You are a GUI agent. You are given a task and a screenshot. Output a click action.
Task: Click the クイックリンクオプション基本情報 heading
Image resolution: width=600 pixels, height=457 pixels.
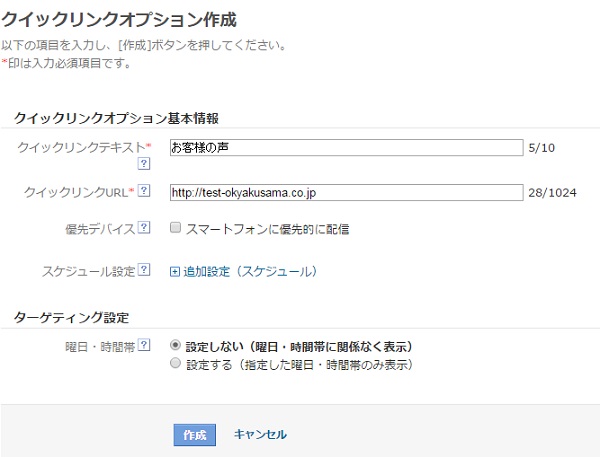[116, 118]
